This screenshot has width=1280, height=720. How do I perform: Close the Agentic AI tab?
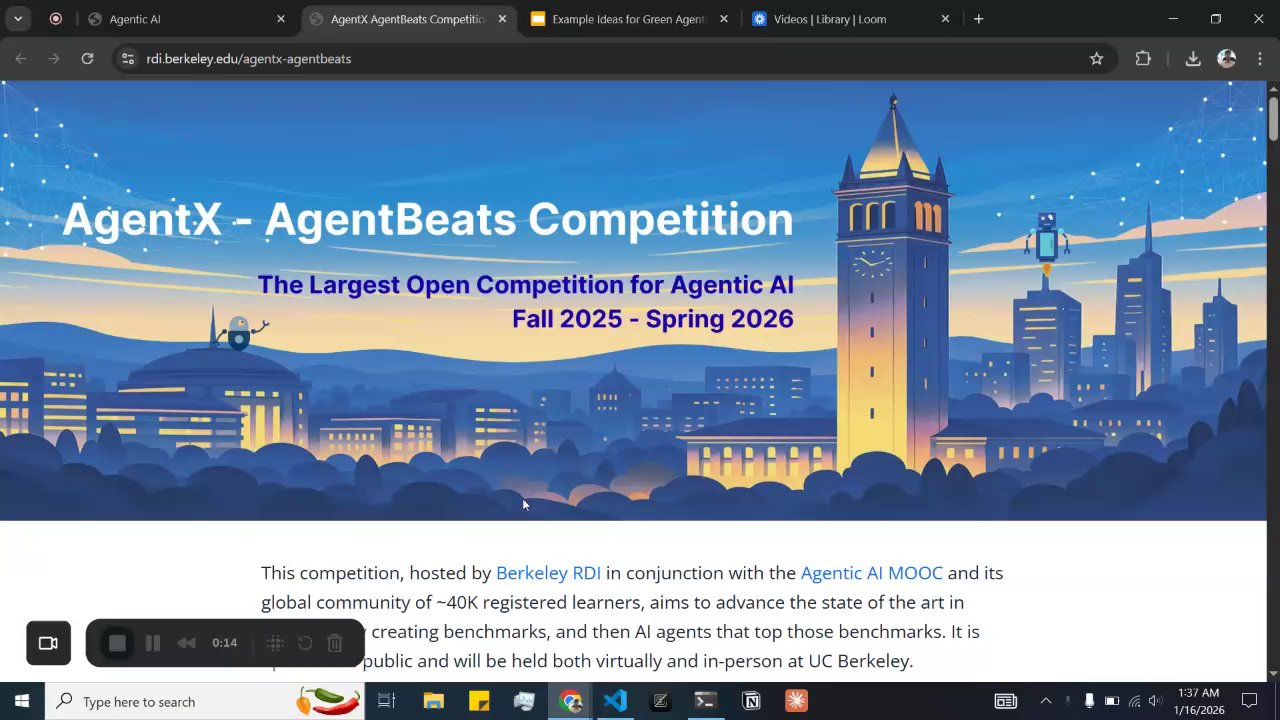[281, 19]
